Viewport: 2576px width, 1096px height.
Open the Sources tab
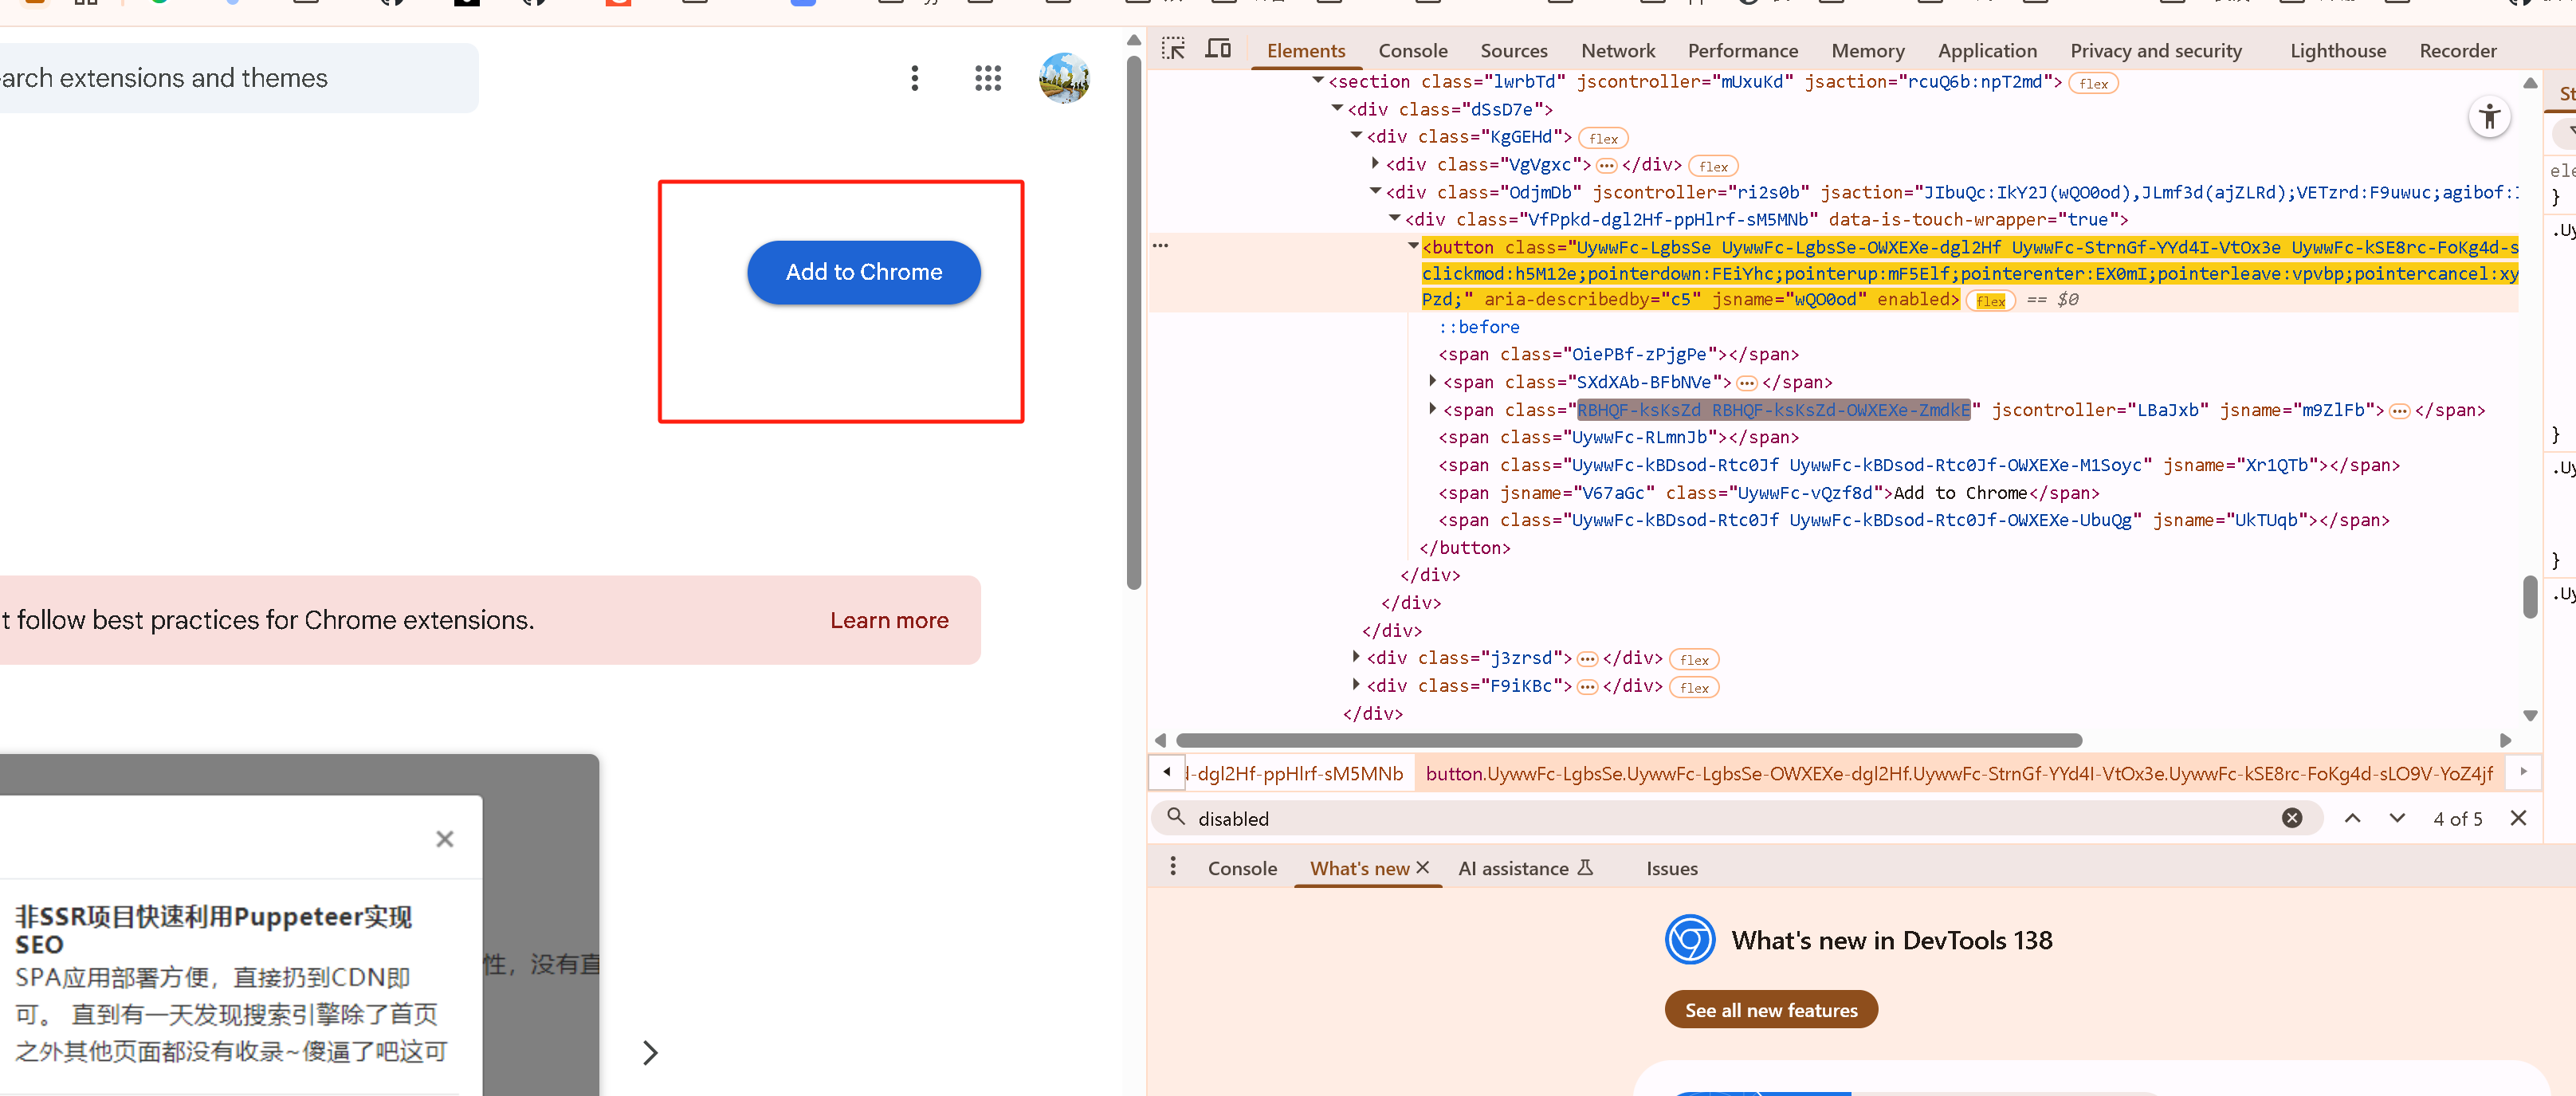pyautogui.click(x=1513, y=51)
